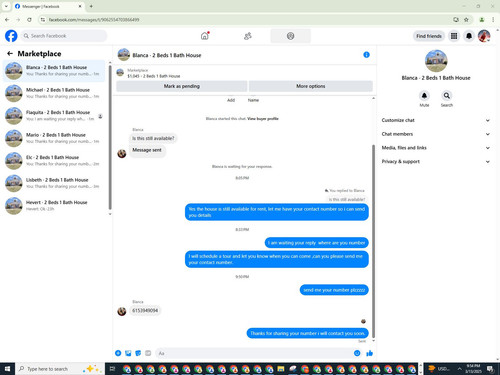Image resolution: width=500 pixels, height=375 pixels.
Task: Open the Groups icon in top navigation
Action: click(291, 36)
